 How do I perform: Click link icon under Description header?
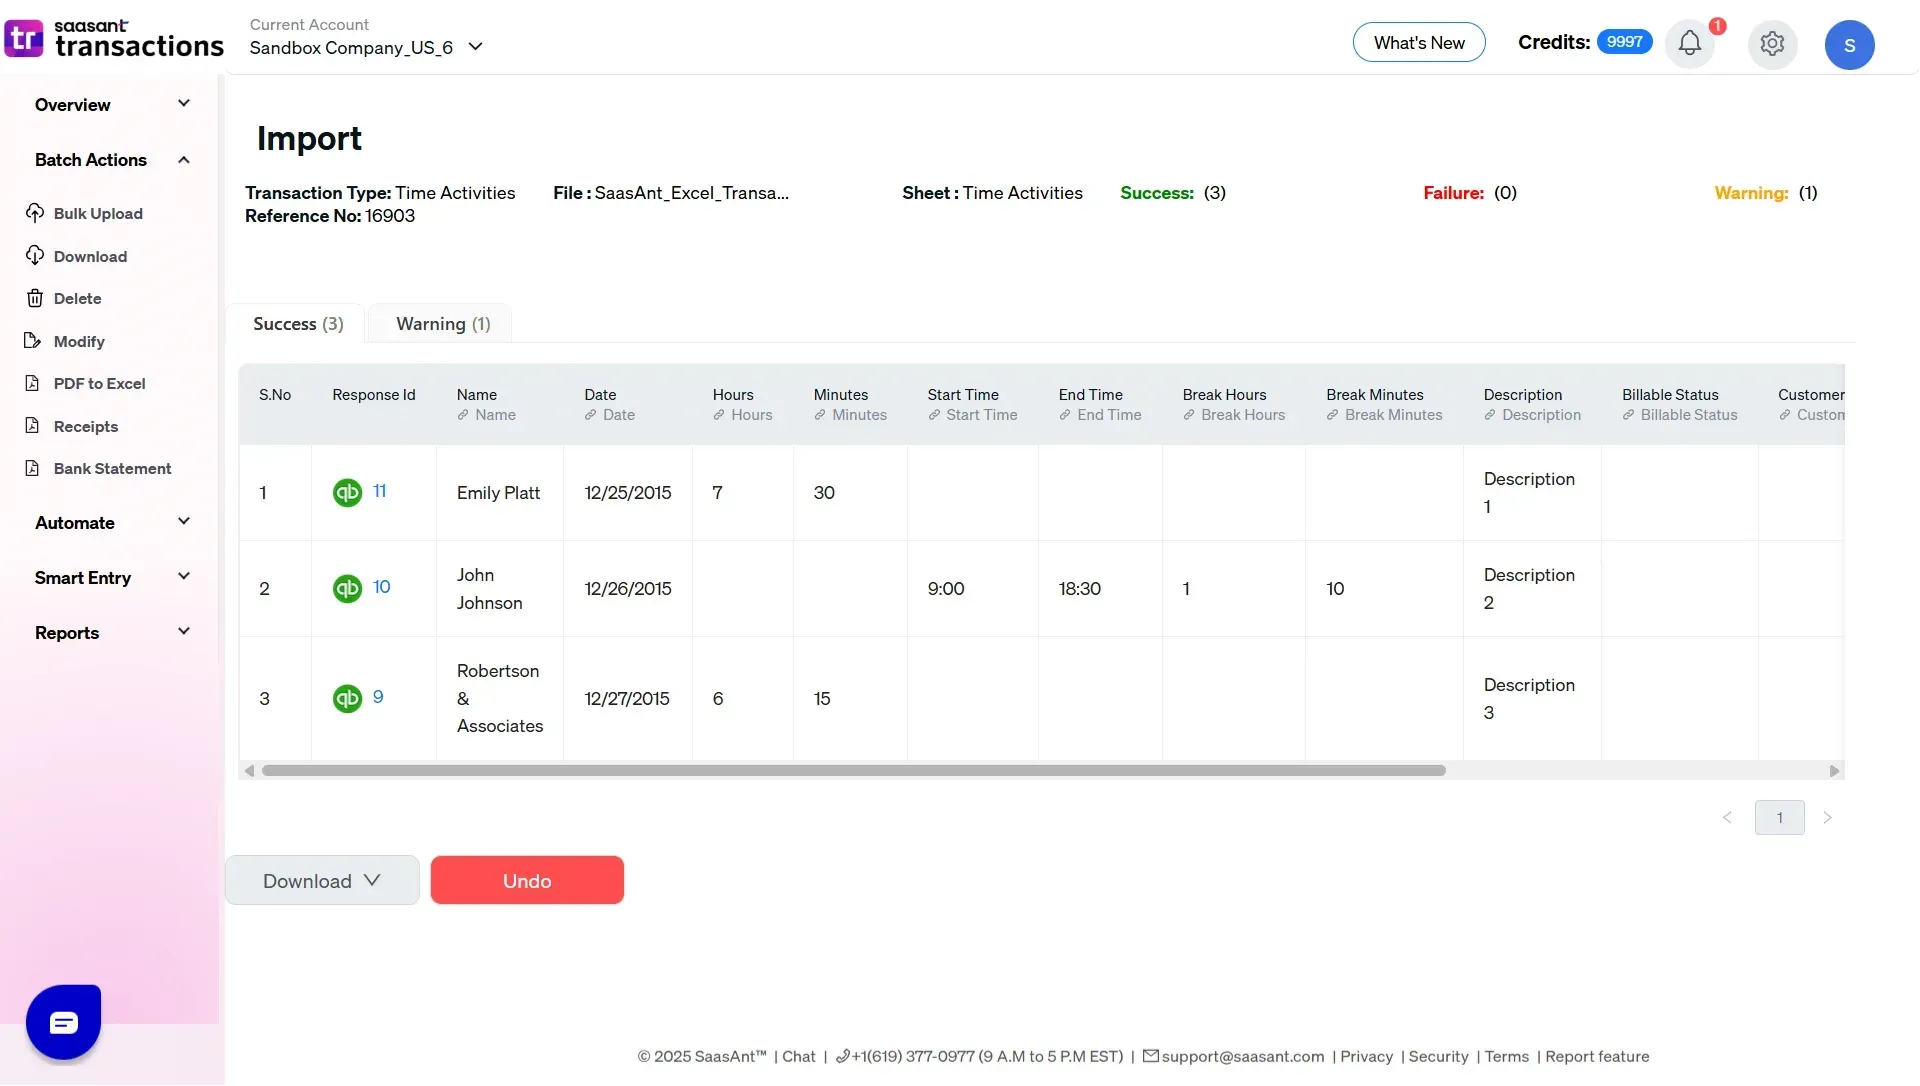point(1490,415)
